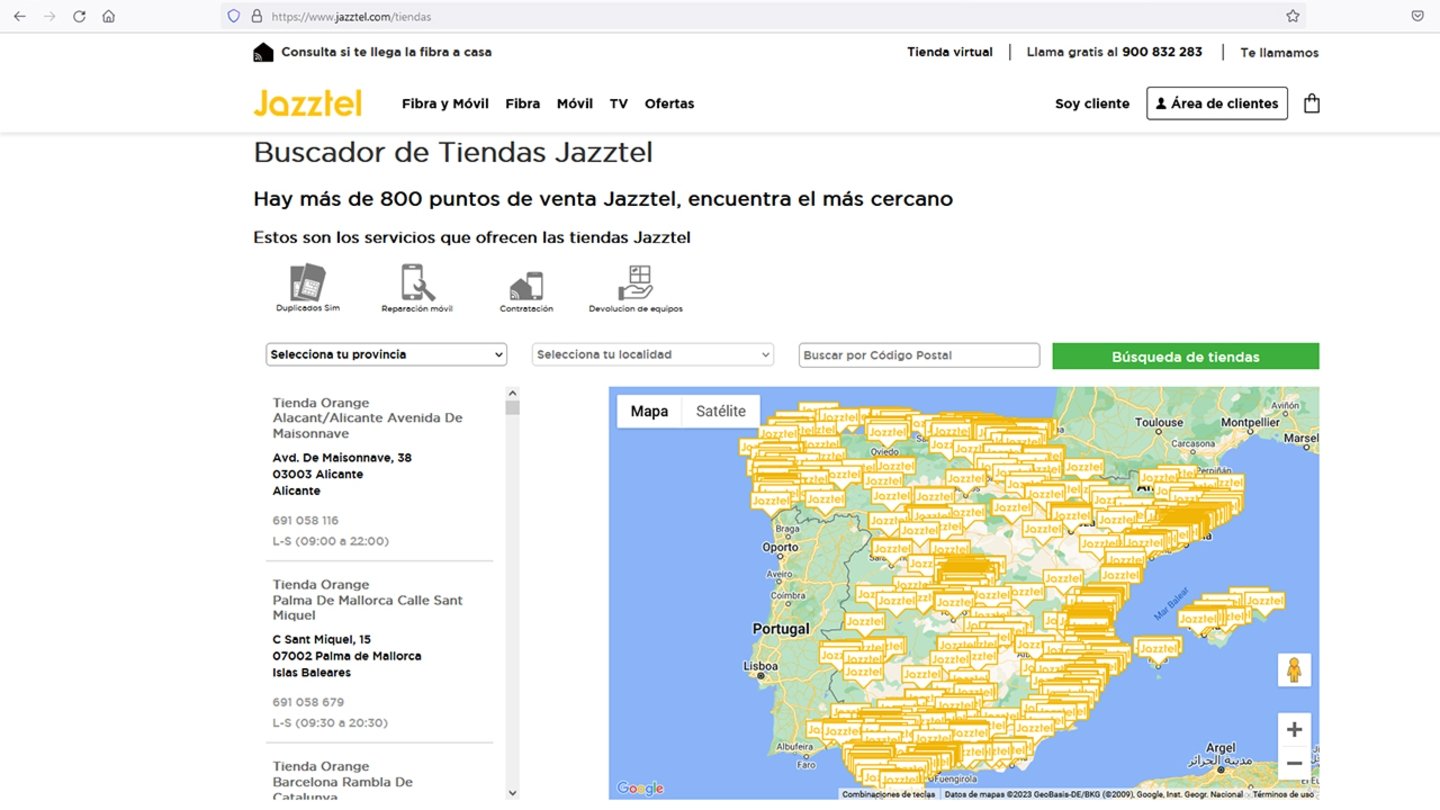Click the 'Búsqueda de tiendas' button
Screen dimensions: 1440x810
point(1185,356)
